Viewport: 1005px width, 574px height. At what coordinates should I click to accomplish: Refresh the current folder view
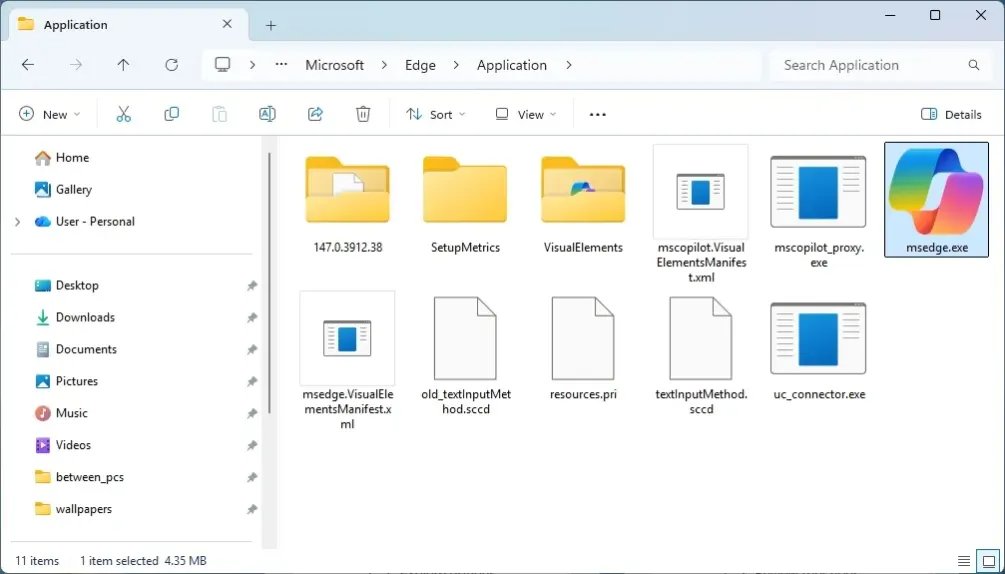coord(171,65)
